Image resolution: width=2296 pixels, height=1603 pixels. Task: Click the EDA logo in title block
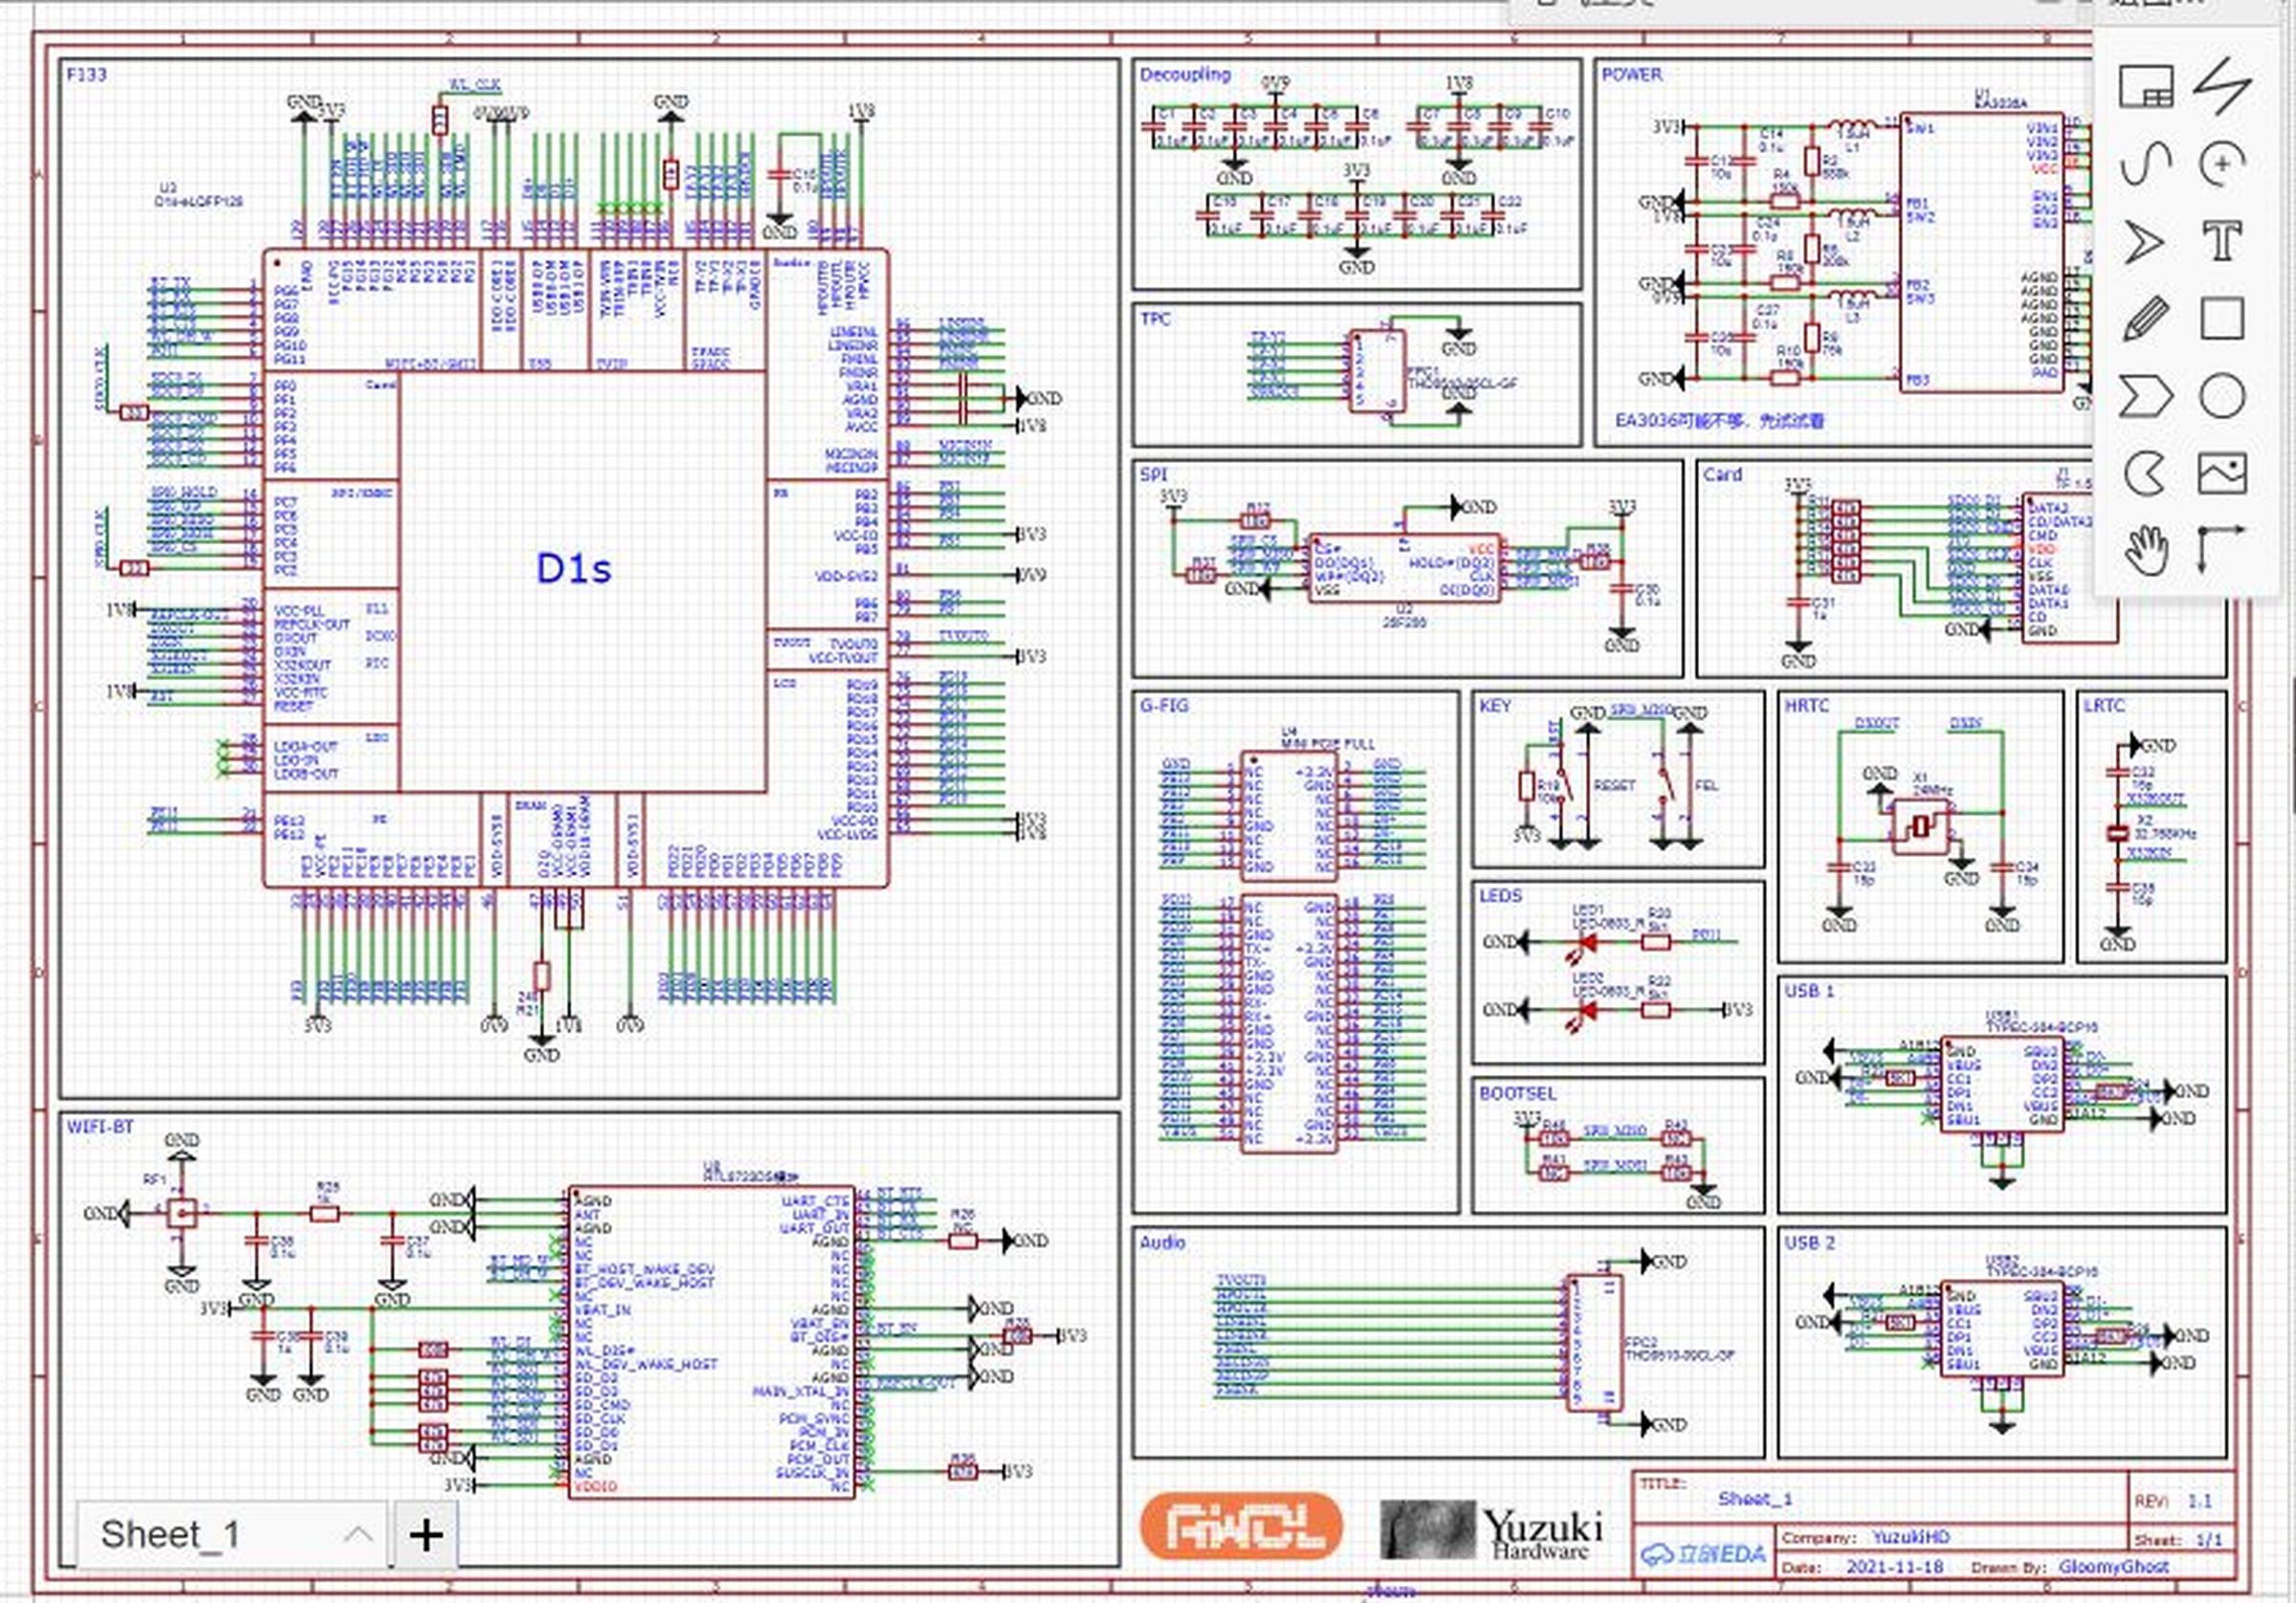tap(1703, 1555)
